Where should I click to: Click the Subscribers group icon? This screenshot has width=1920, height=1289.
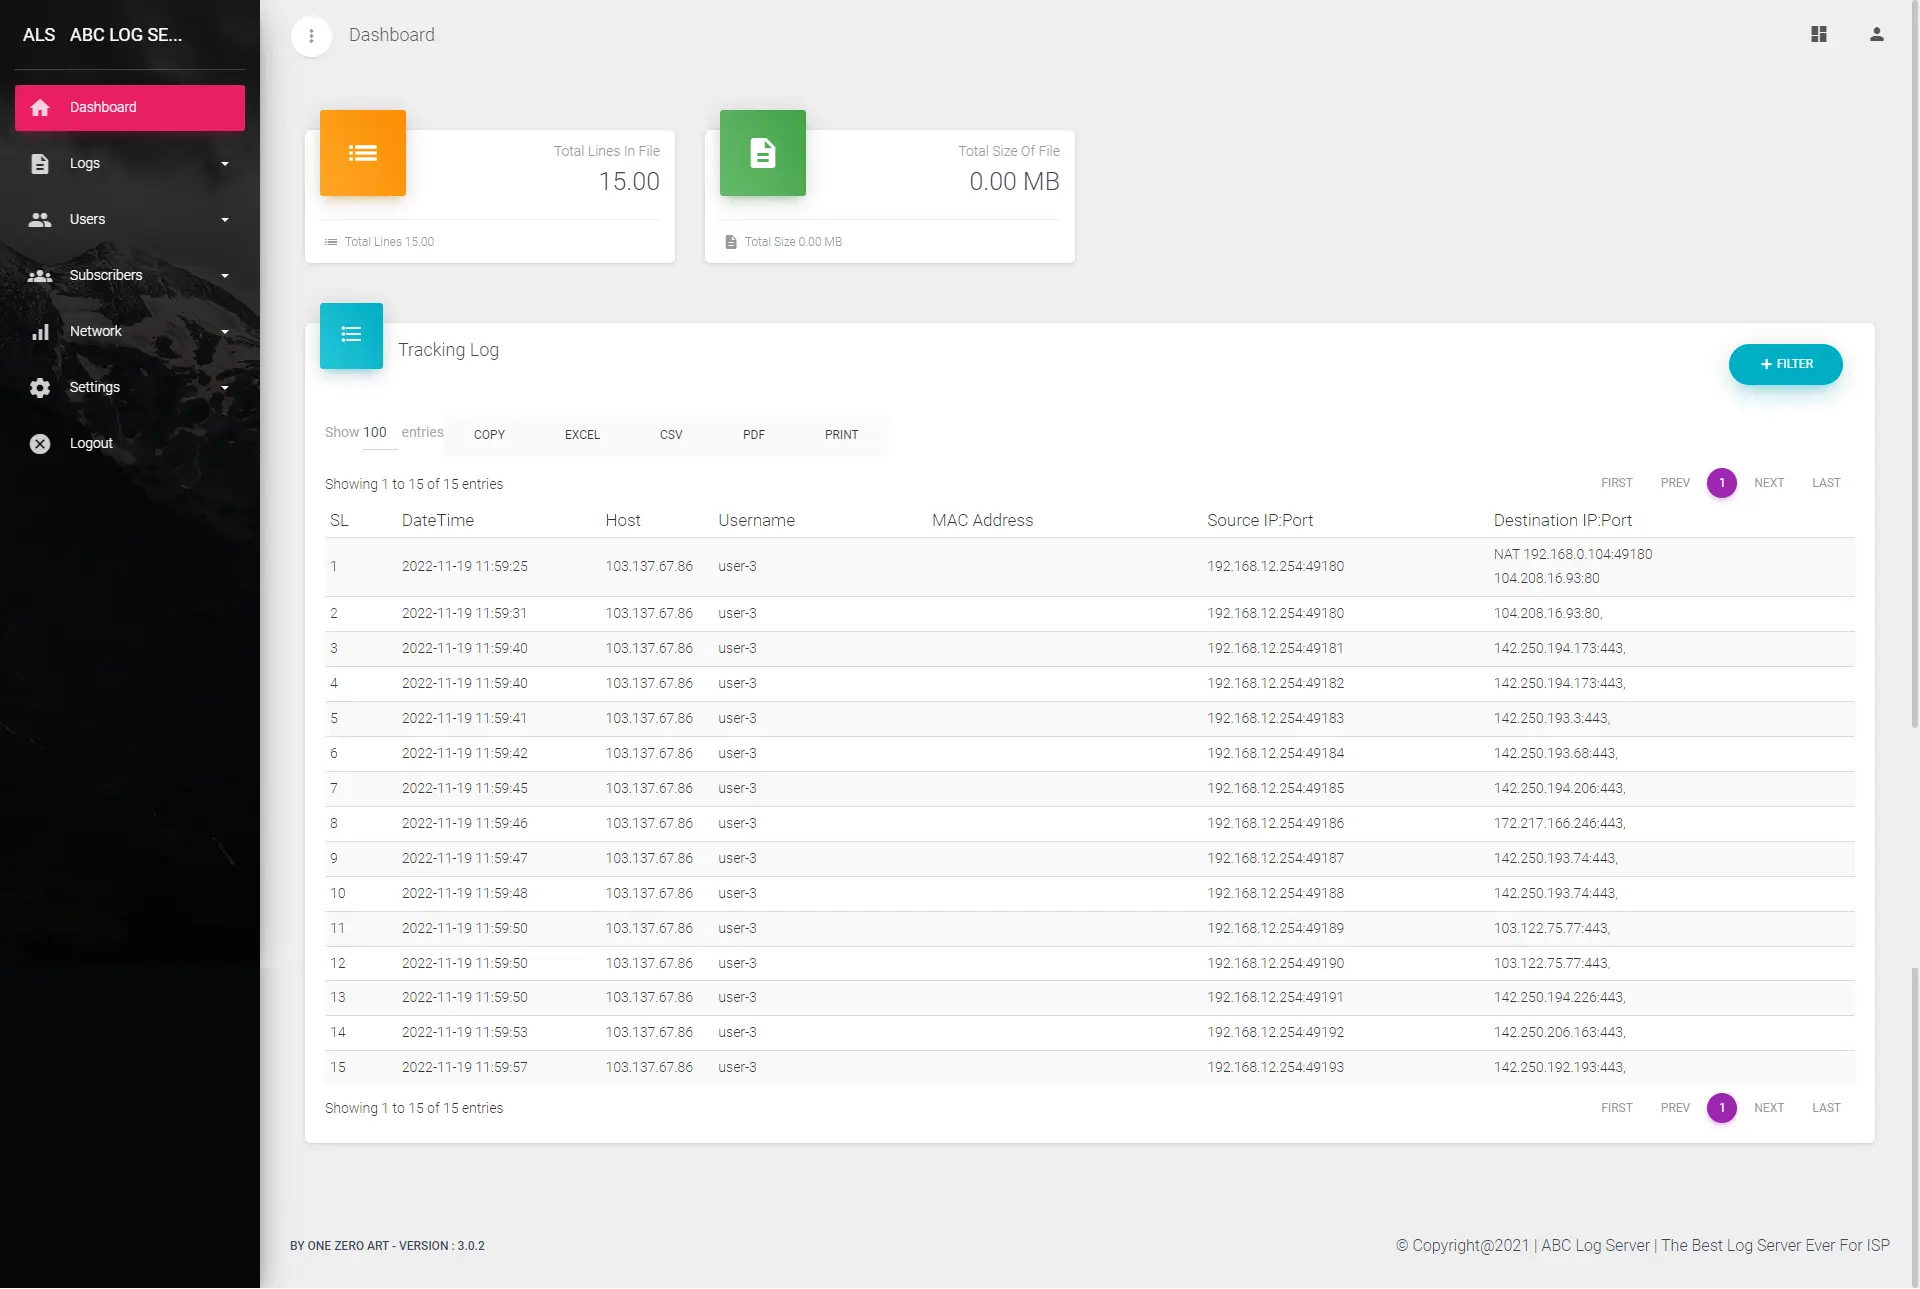click(40, 275)
